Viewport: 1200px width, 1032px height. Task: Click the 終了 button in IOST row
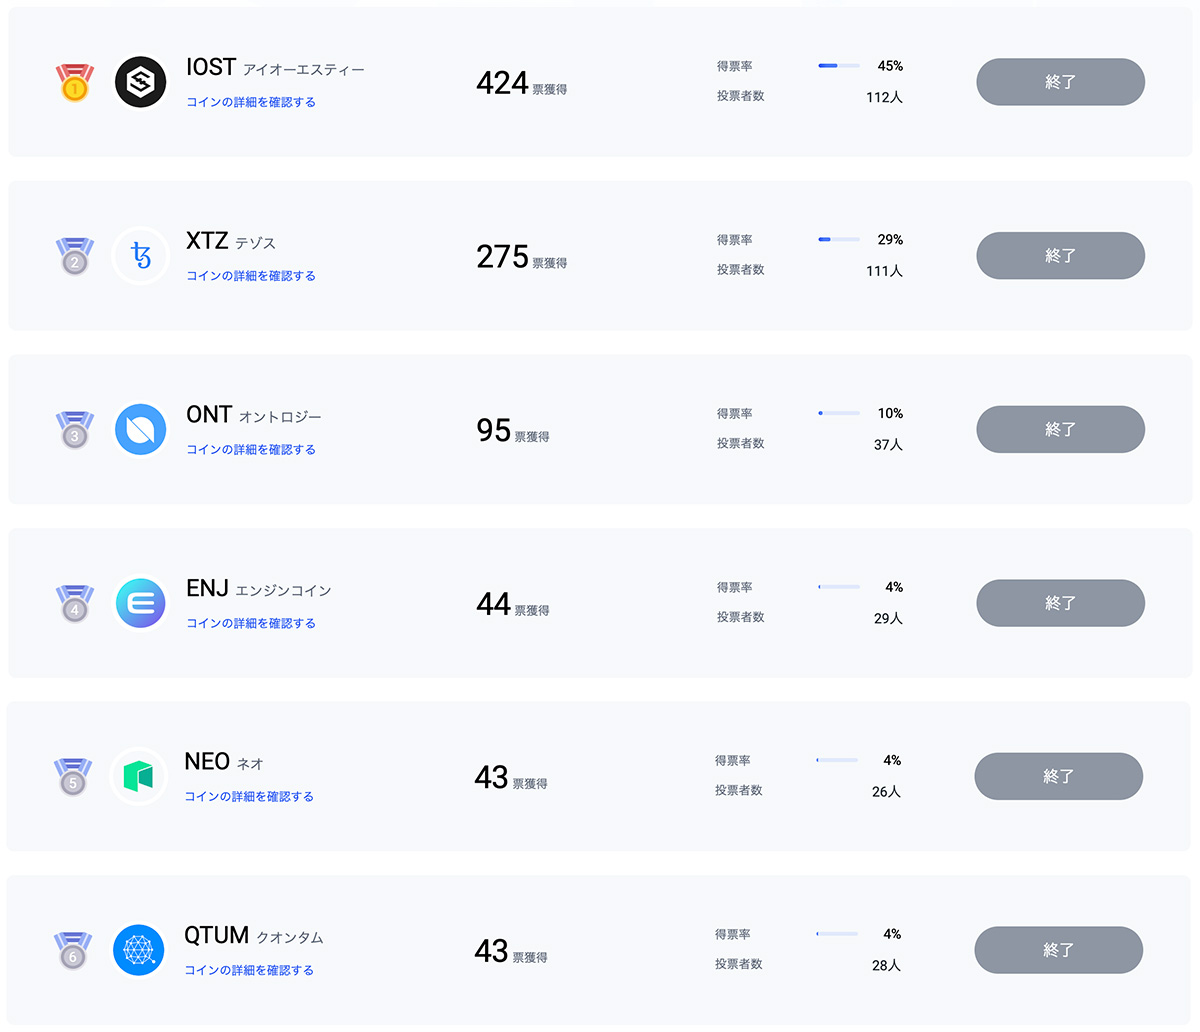tap(1060, 82)
